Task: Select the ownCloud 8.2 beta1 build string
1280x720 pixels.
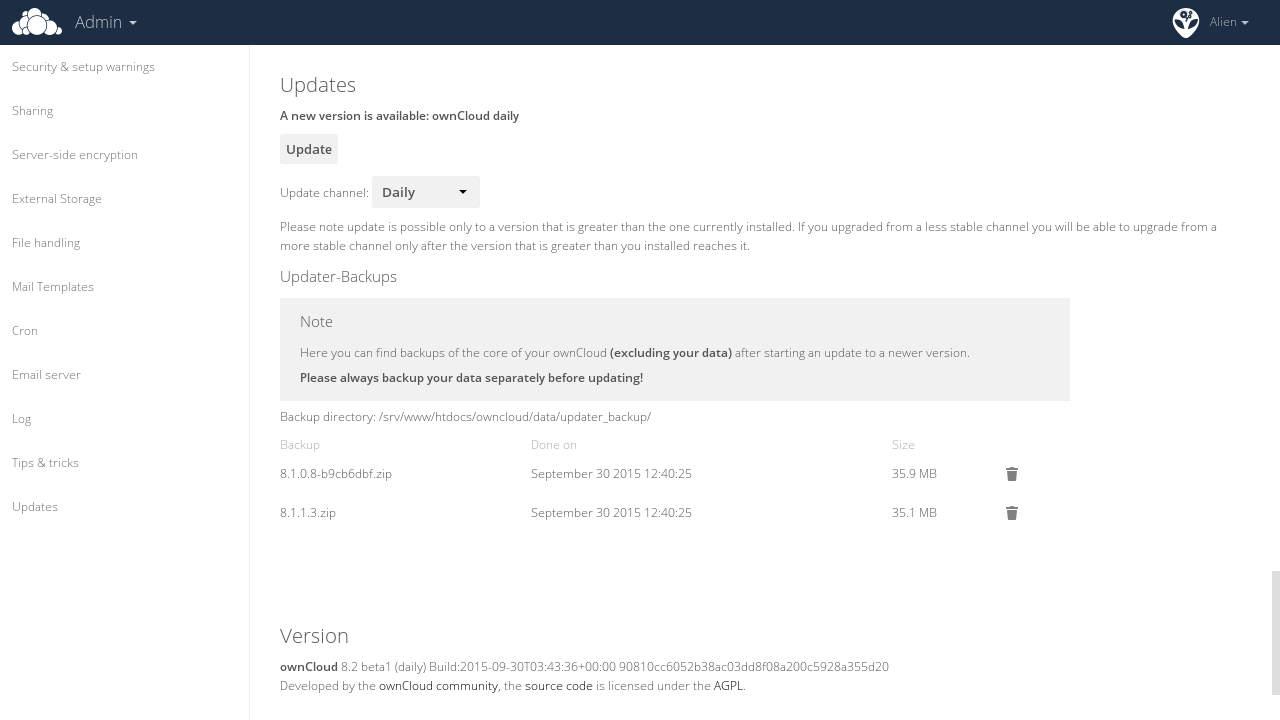Action: click(x=584, y=667)
